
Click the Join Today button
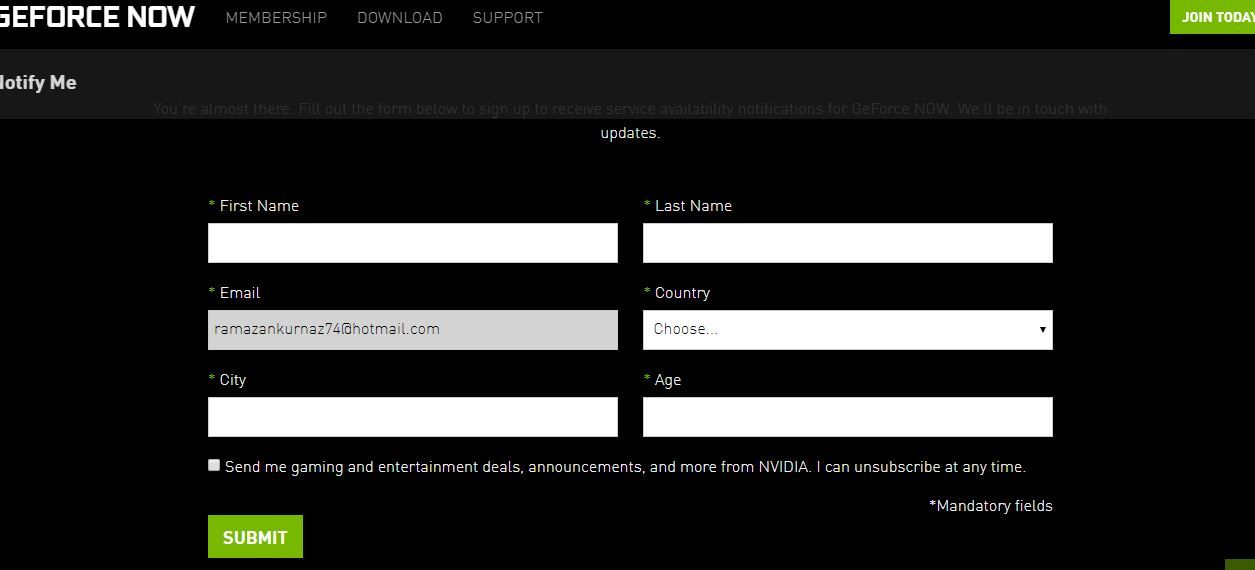[x=1212, y=17]
